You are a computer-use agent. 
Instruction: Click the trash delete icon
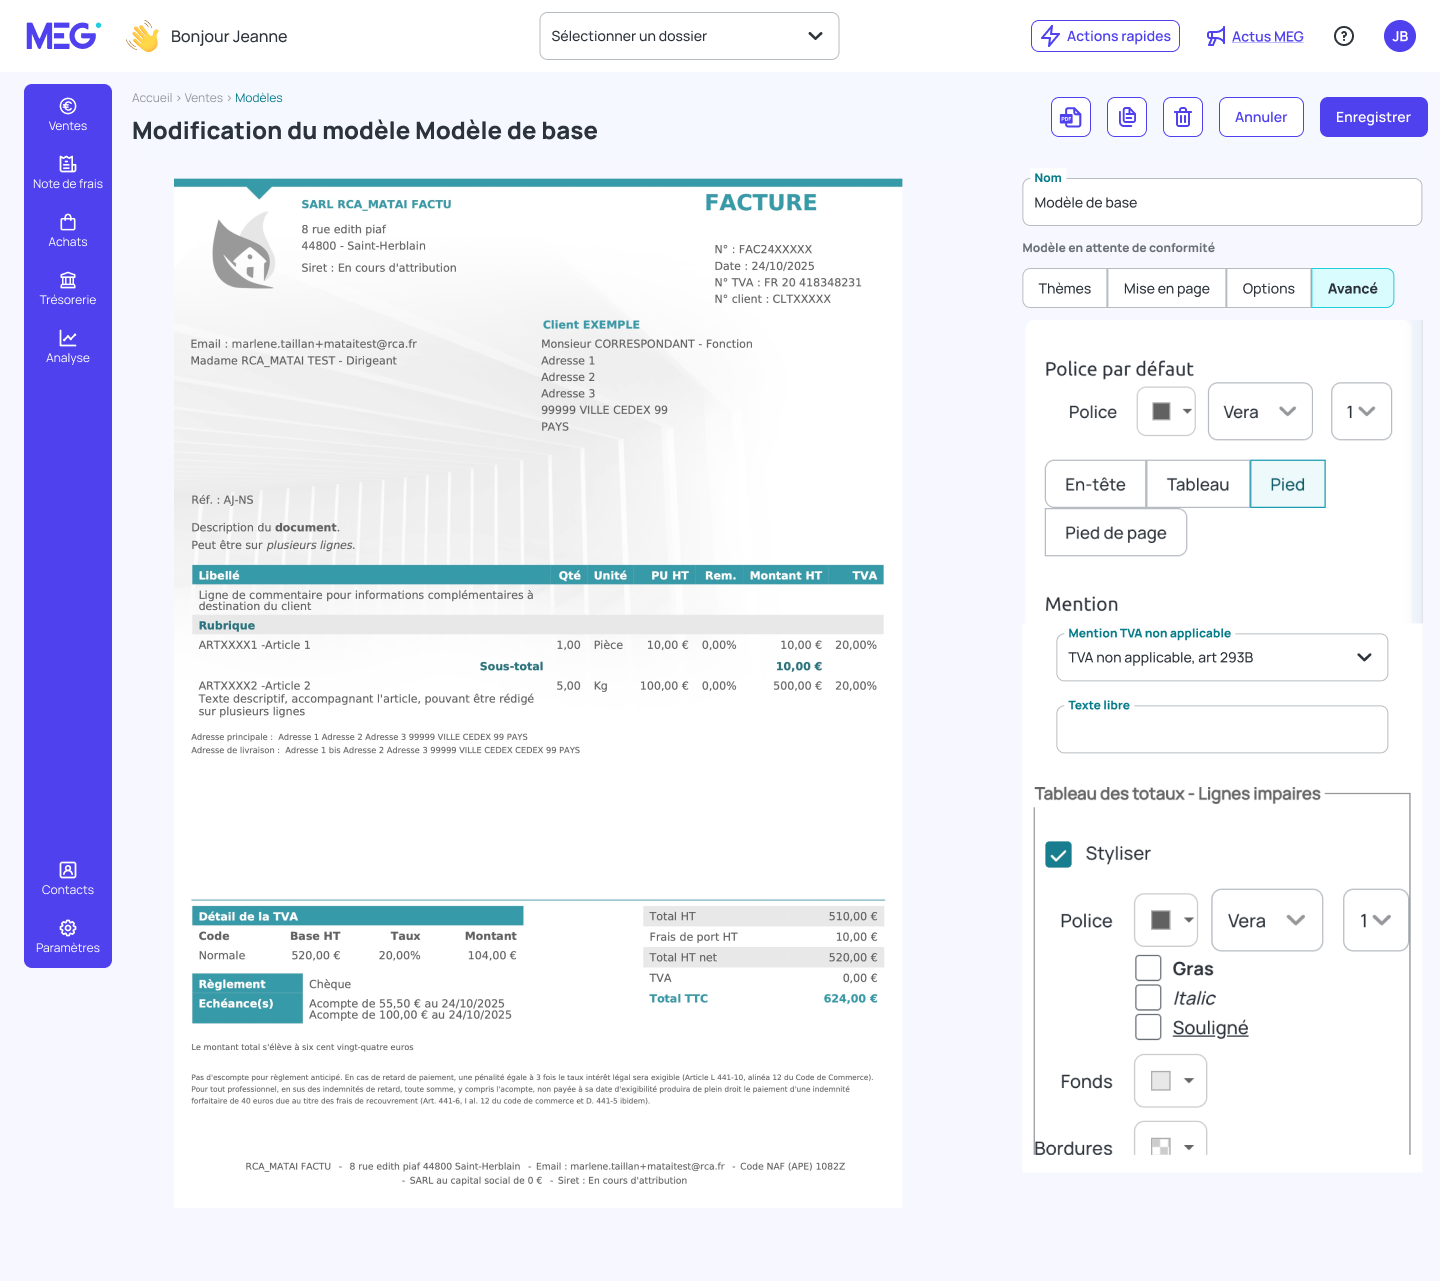[1183, 117]
